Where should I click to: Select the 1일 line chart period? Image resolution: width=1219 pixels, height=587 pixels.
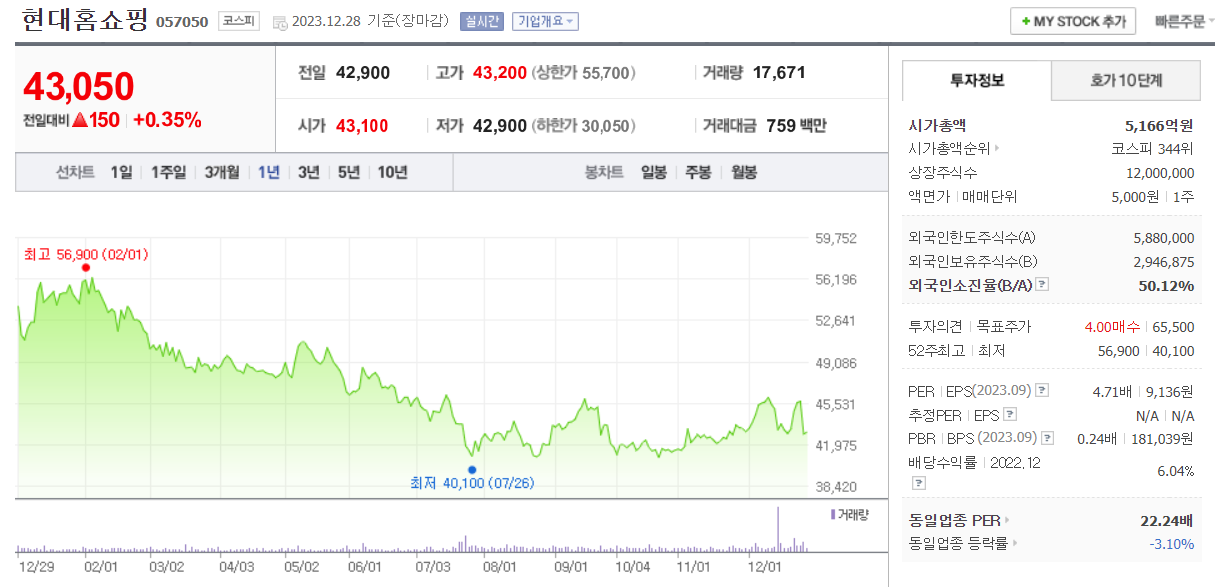tap(121, 172)
